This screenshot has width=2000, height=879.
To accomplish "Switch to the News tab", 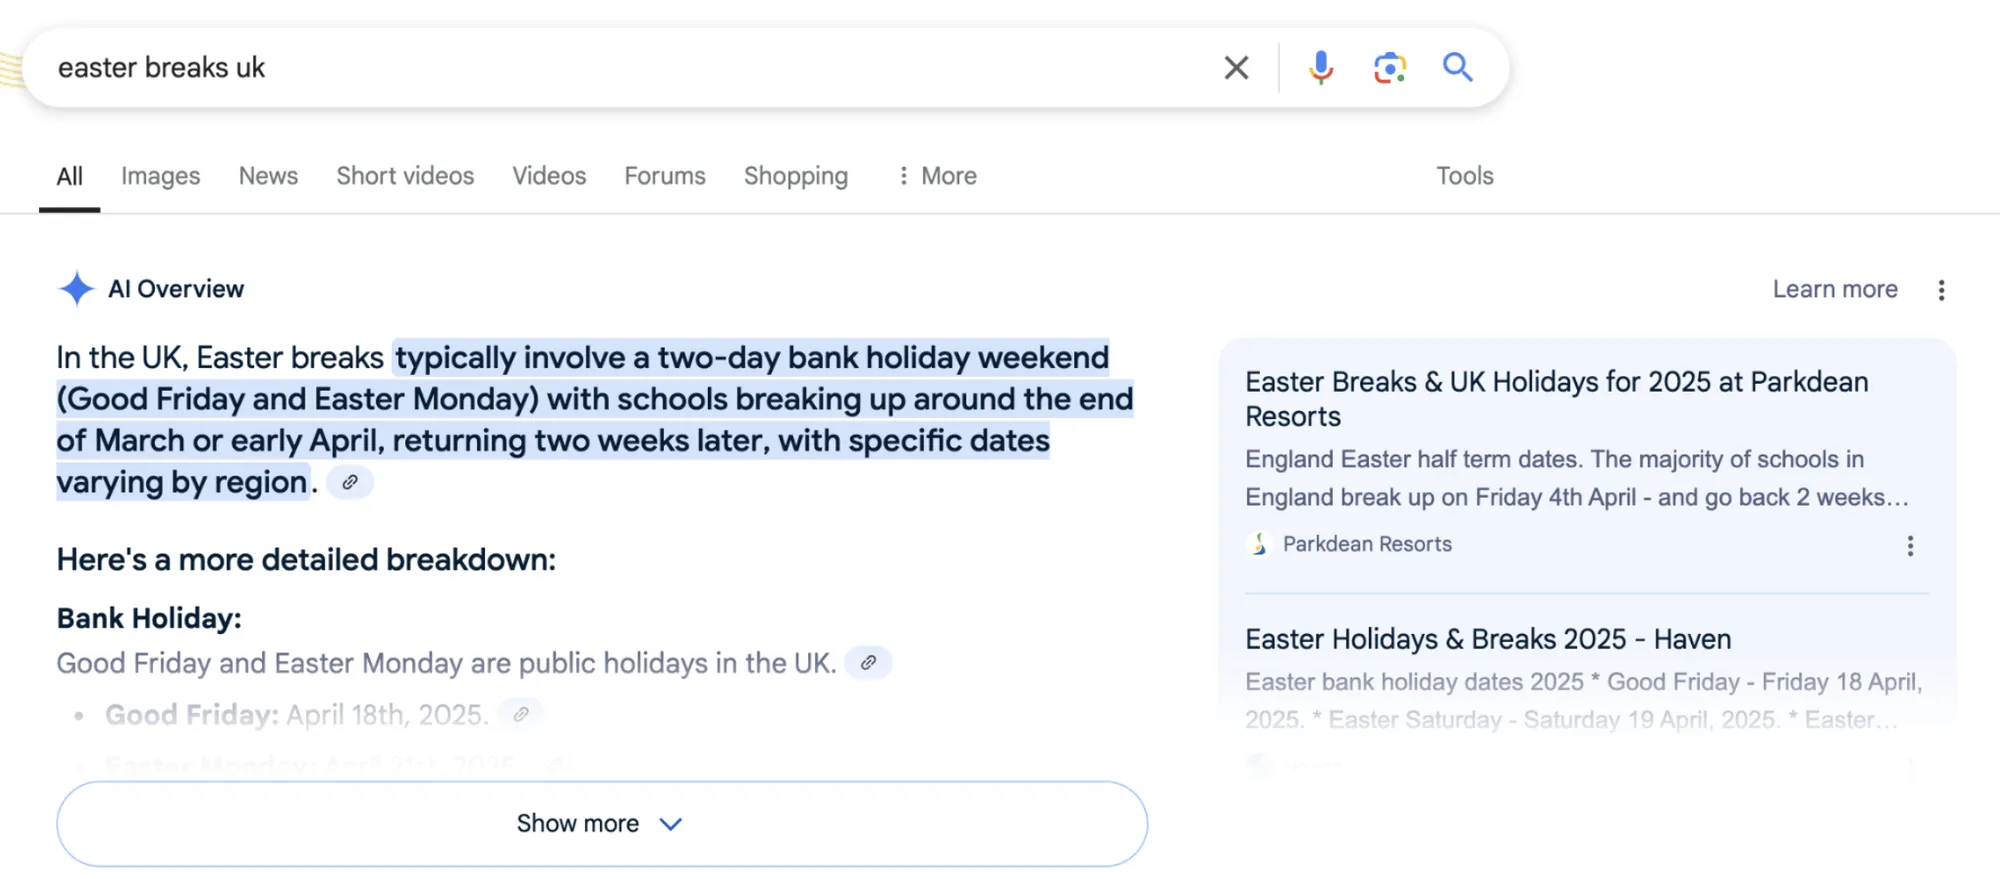I will [x=268, y=176].
